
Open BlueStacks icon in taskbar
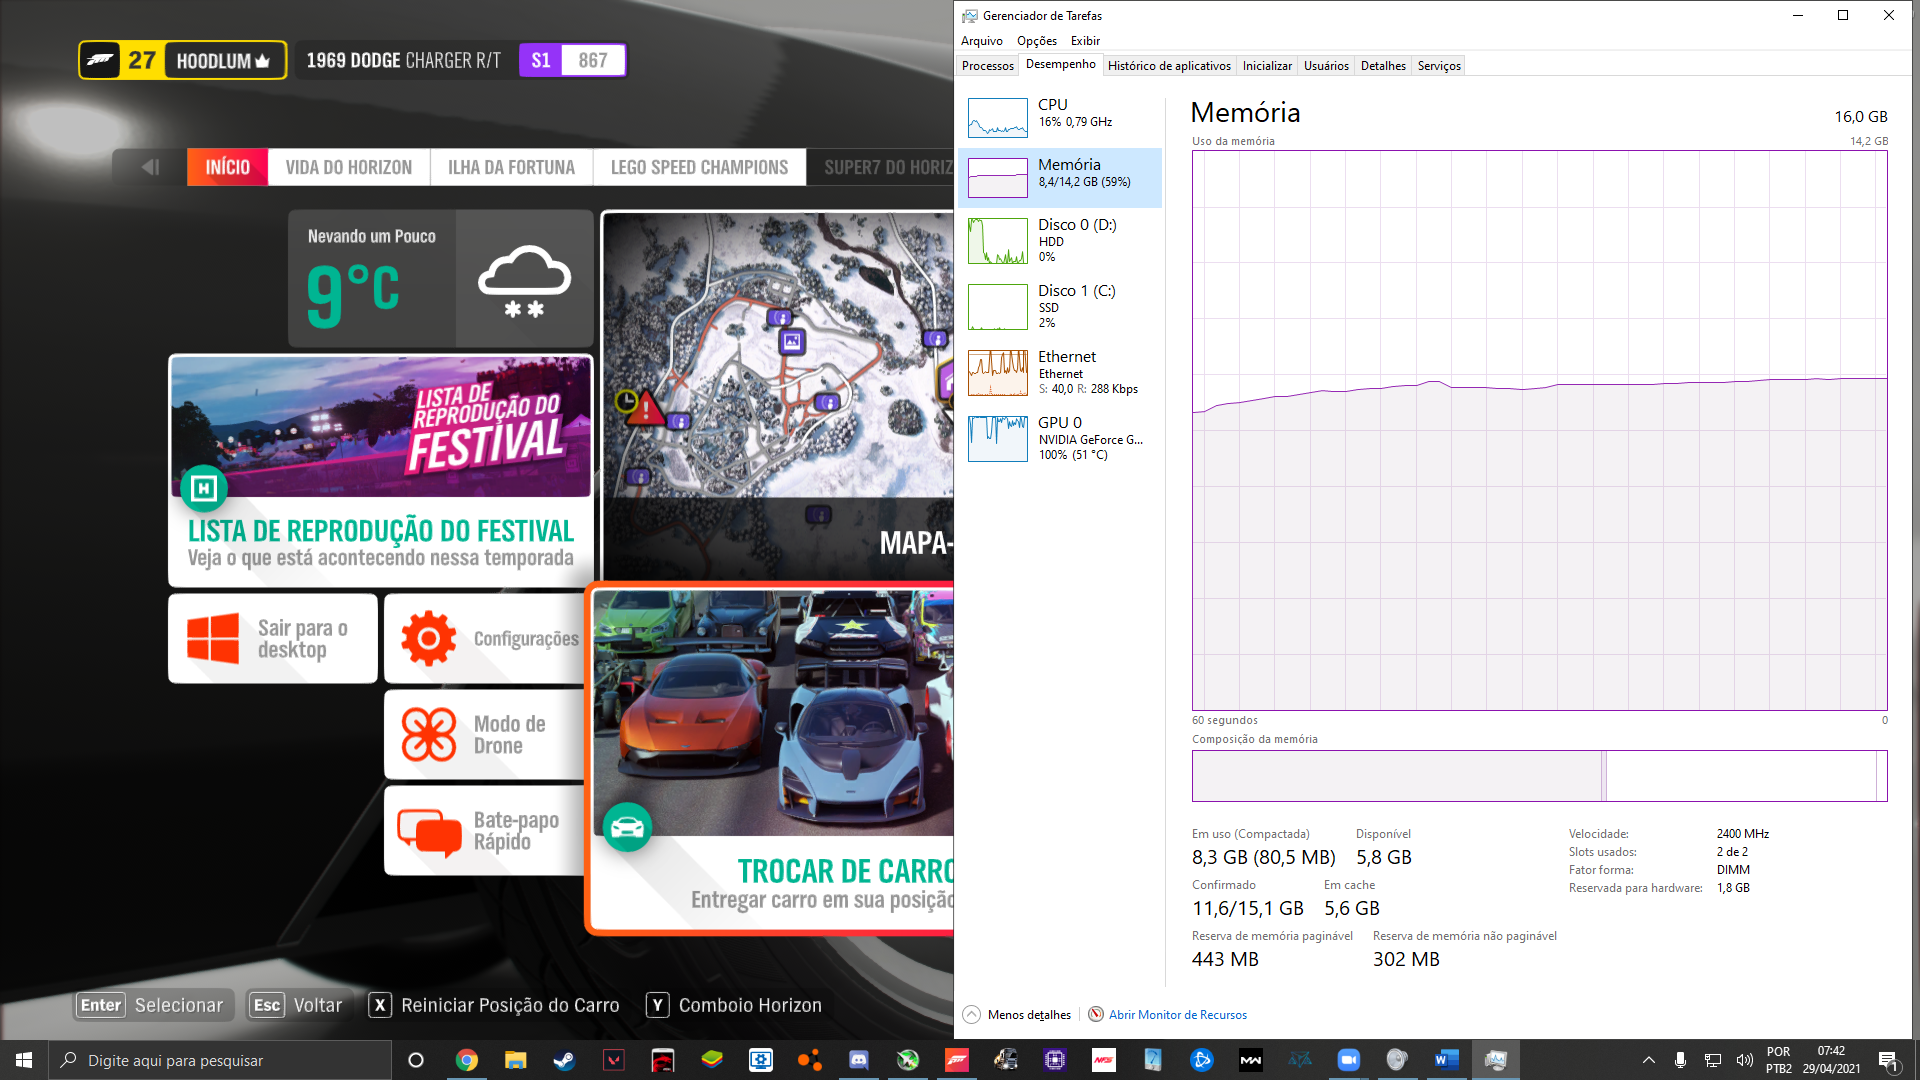(712, 1060)
